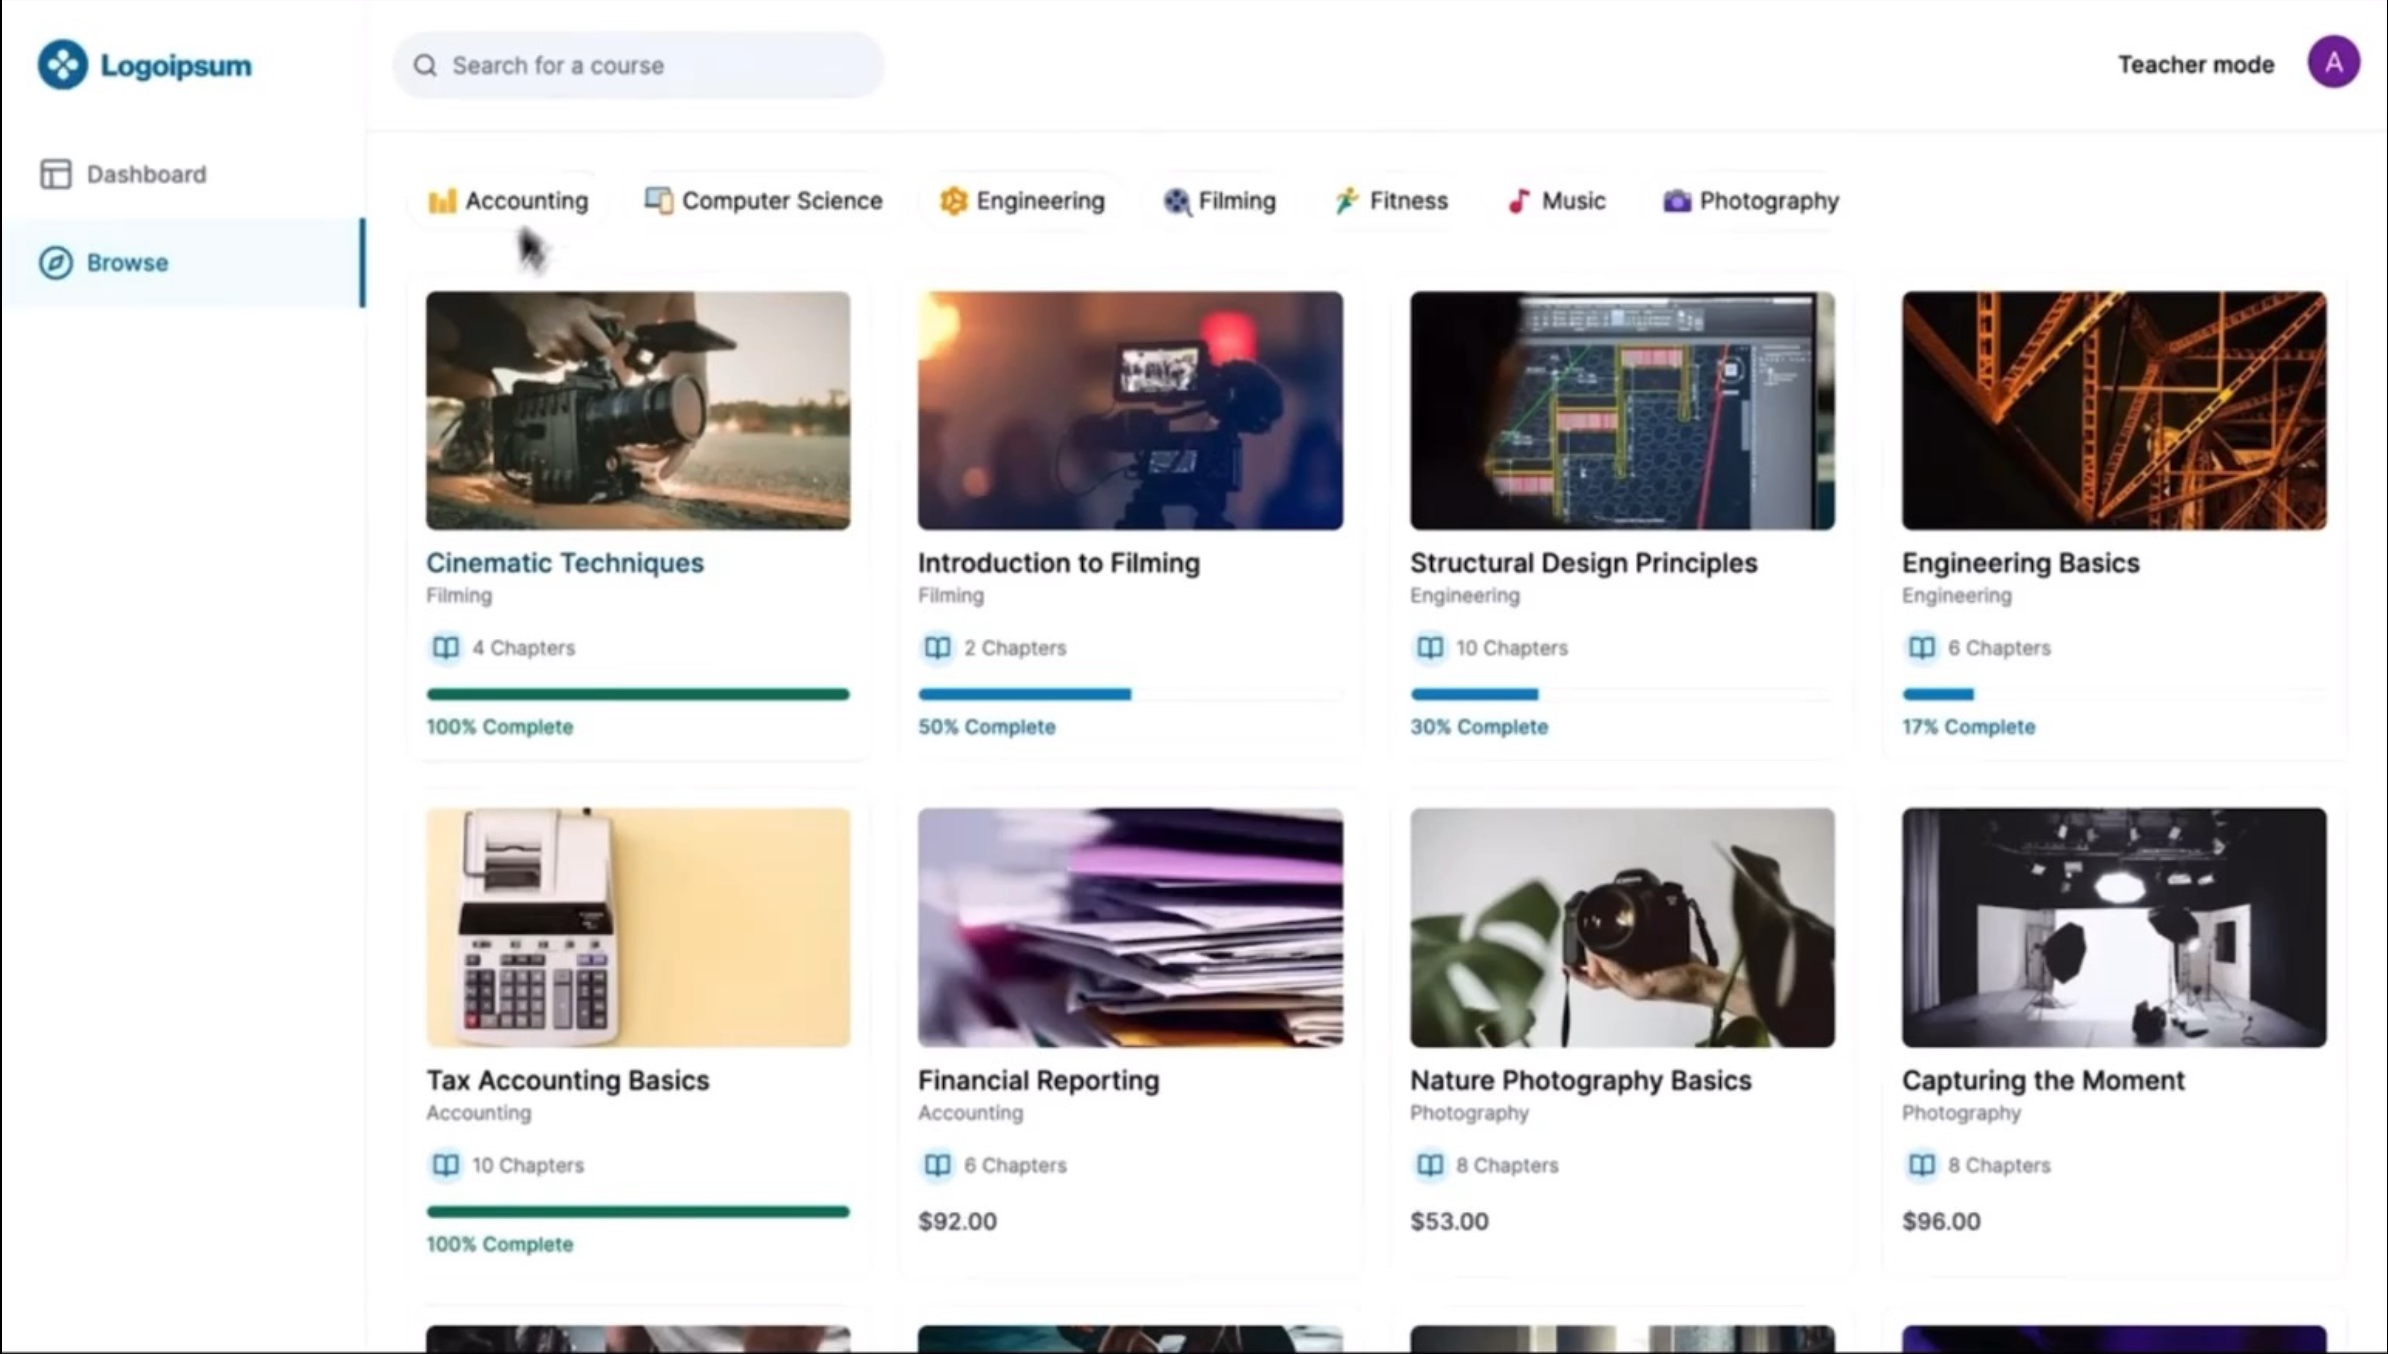Click the Cinematic Techniques book chapters icon
2388x1354 pixels.
pos(445,648)
